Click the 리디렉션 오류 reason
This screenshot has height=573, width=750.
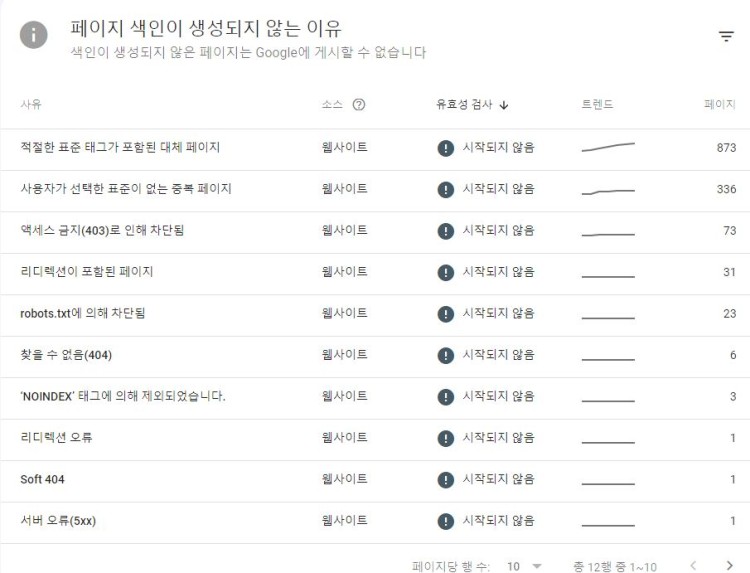56,438
